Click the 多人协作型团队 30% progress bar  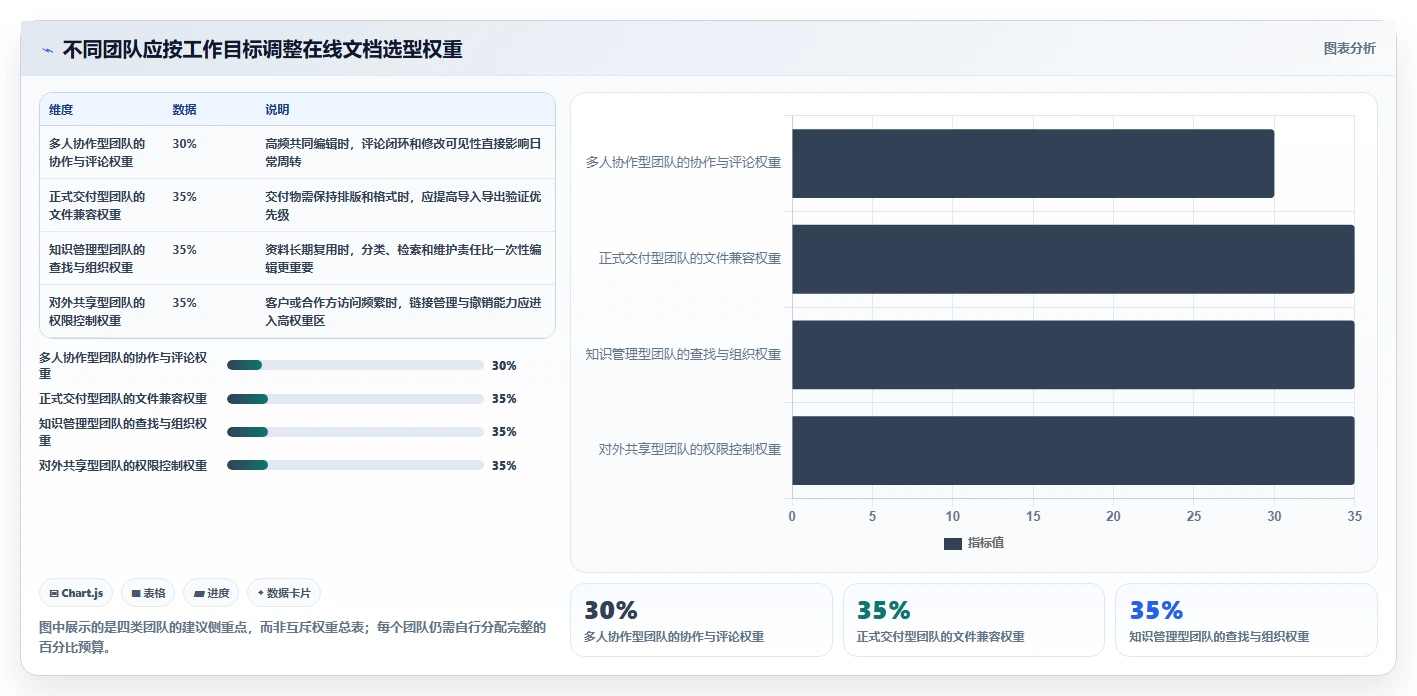click(x=355, y=365)
